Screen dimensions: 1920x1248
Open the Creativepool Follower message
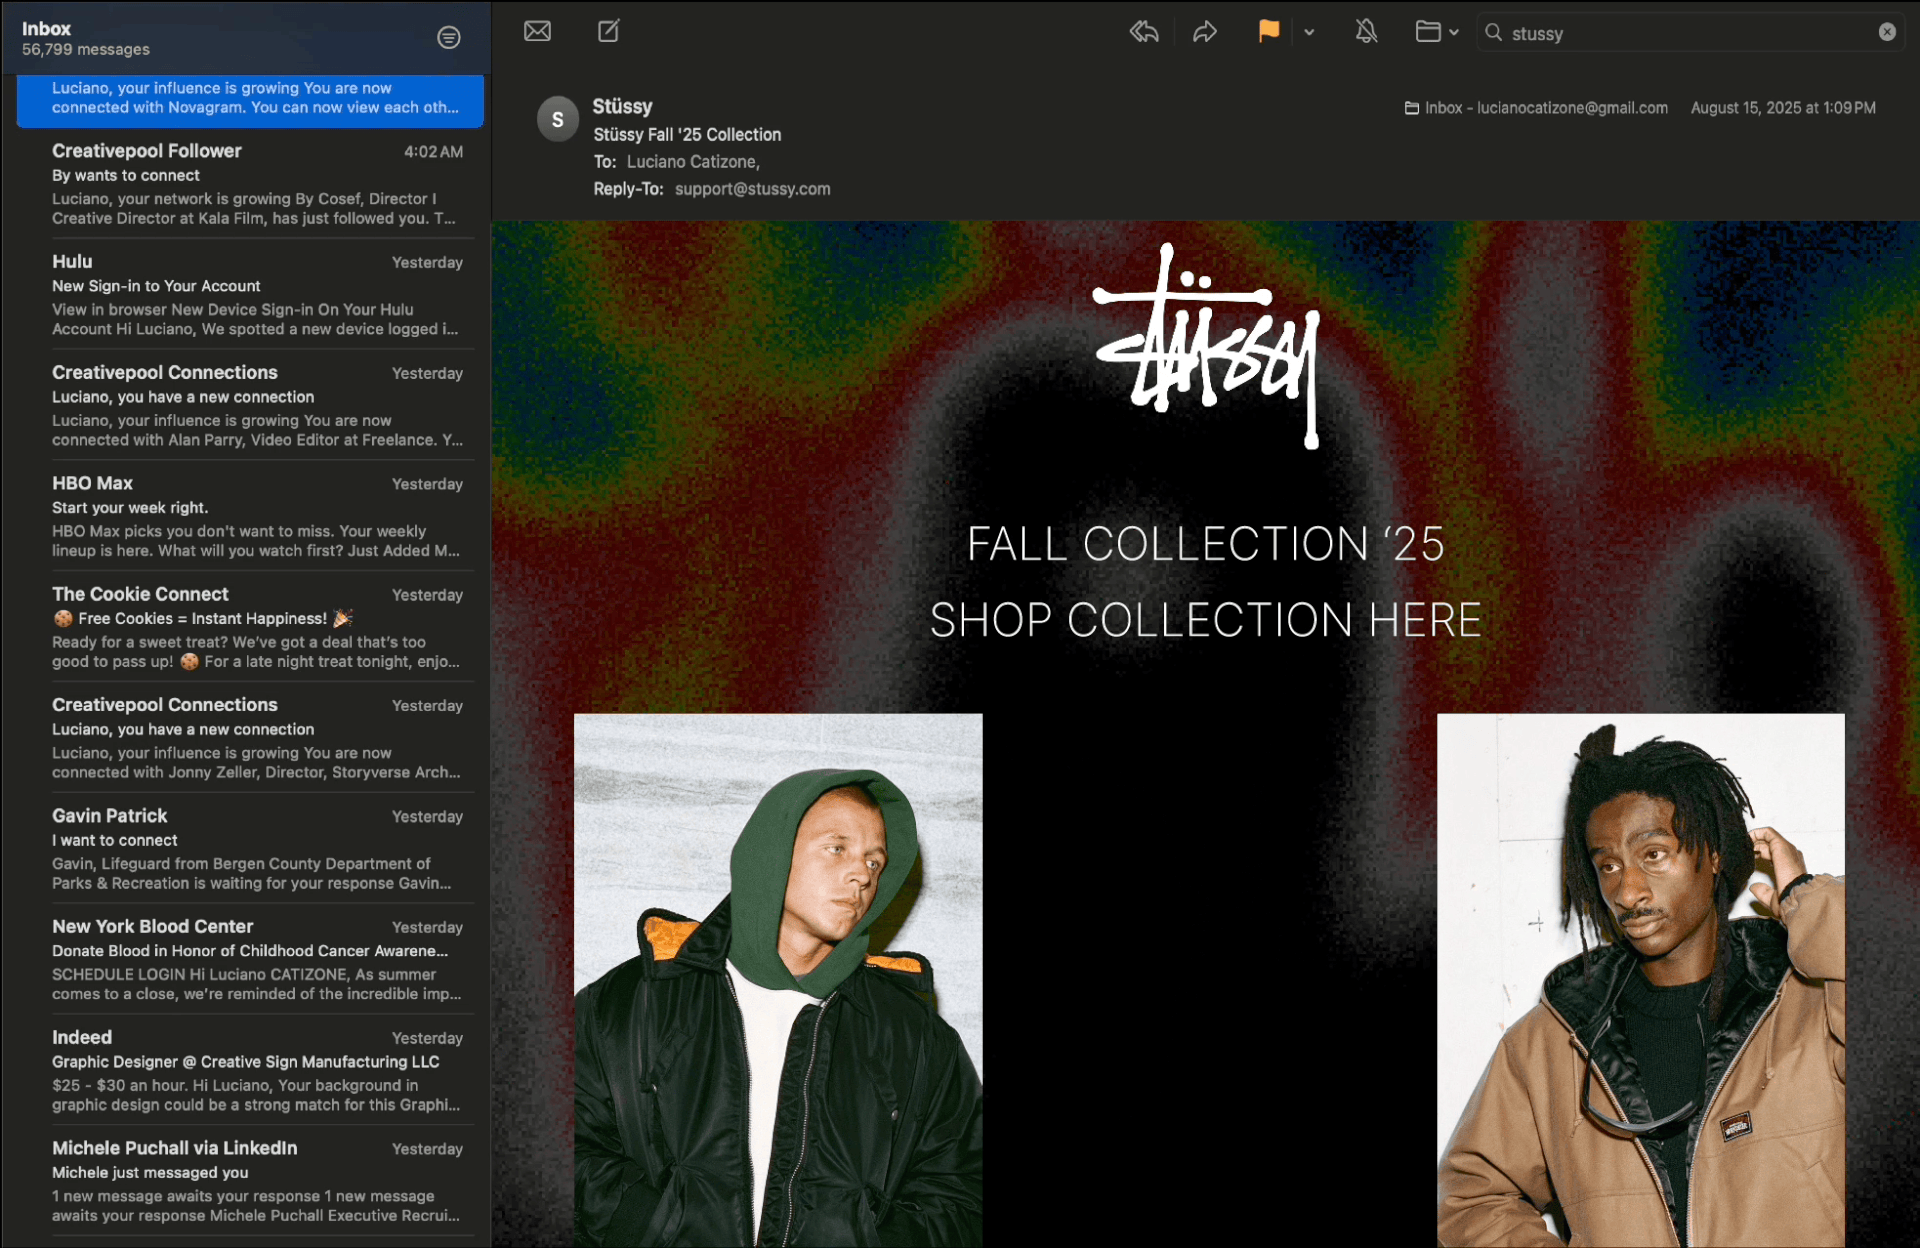[x=250, y=184]
